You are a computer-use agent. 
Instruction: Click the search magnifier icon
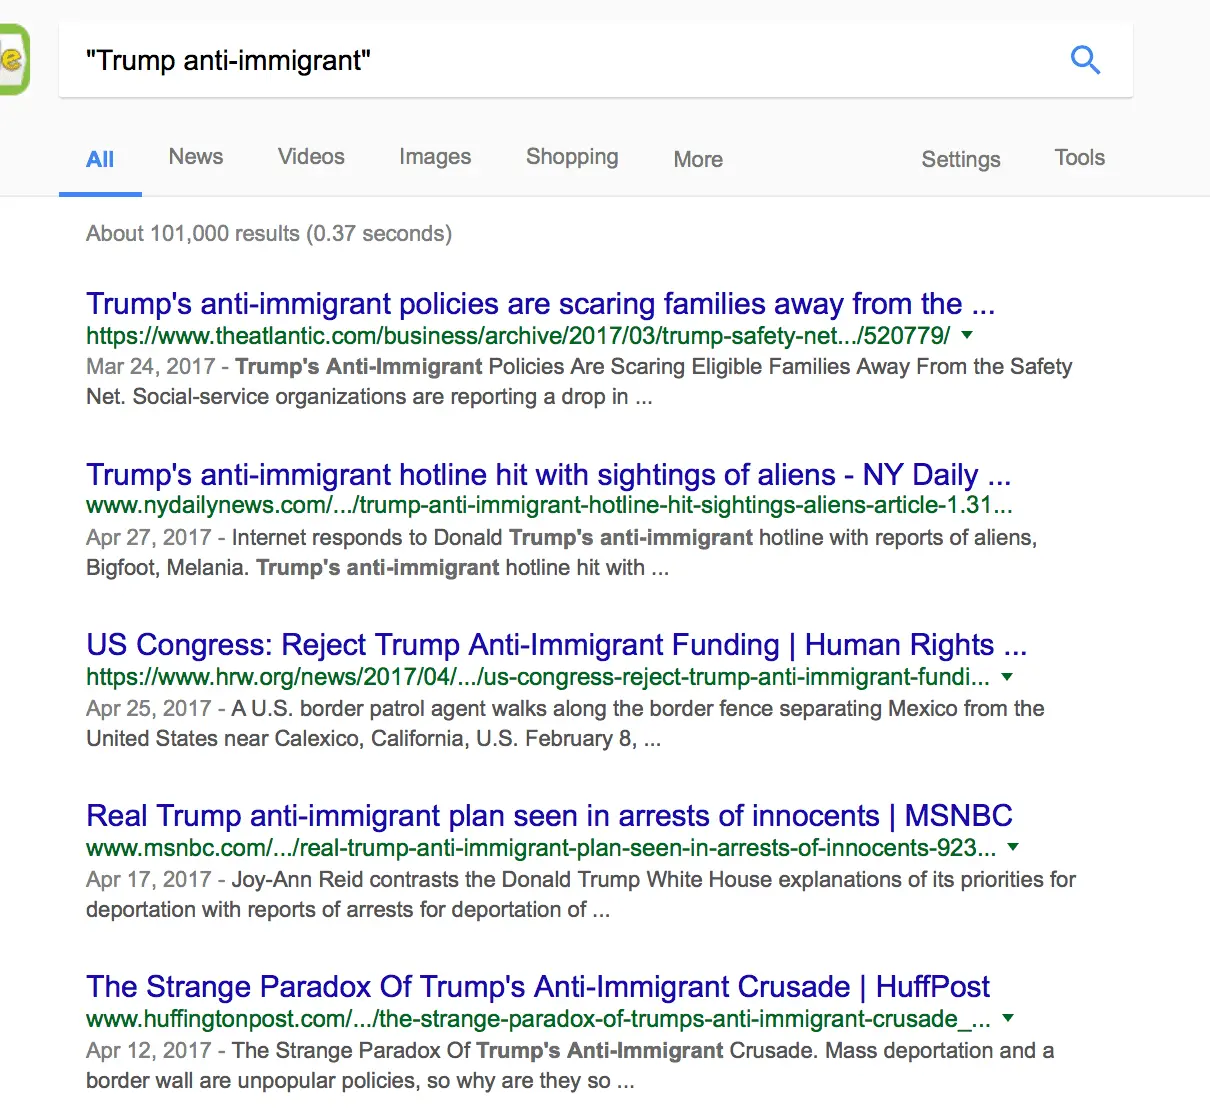(x=1085, y=60)
